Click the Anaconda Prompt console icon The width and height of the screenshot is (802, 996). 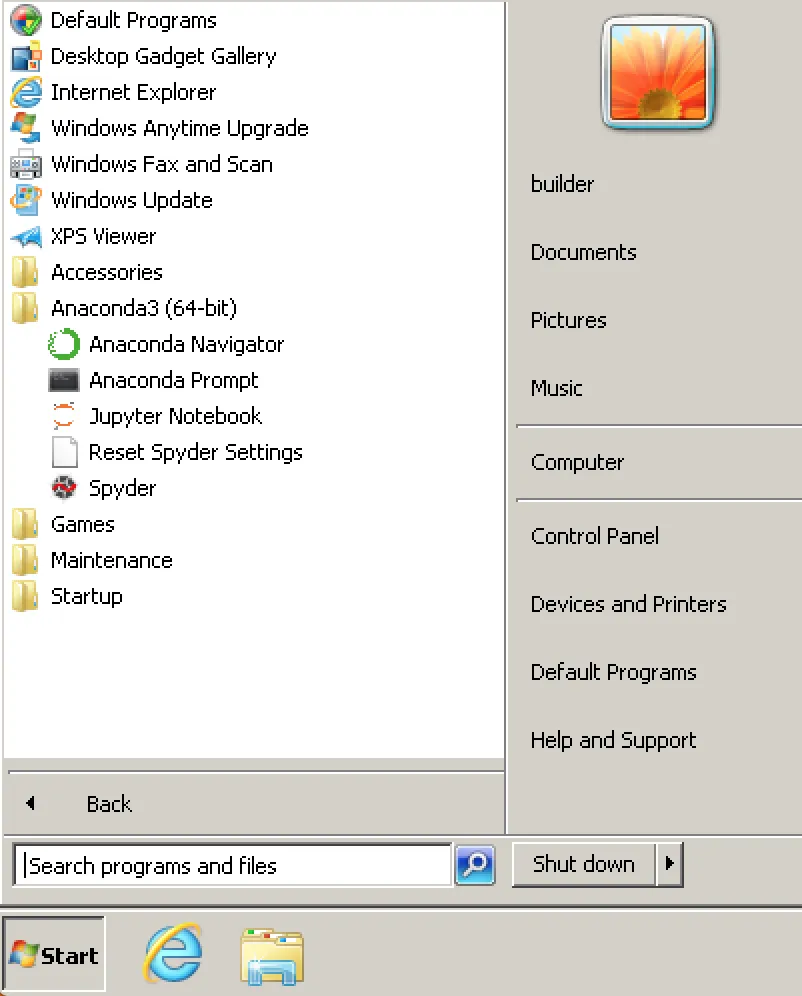63,380
